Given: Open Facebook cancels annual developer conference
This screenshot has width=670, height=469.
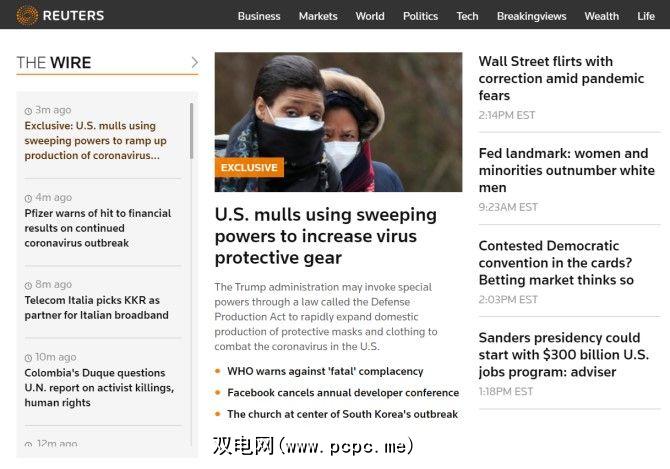Looking at the screenshot, I should [343, 393].
